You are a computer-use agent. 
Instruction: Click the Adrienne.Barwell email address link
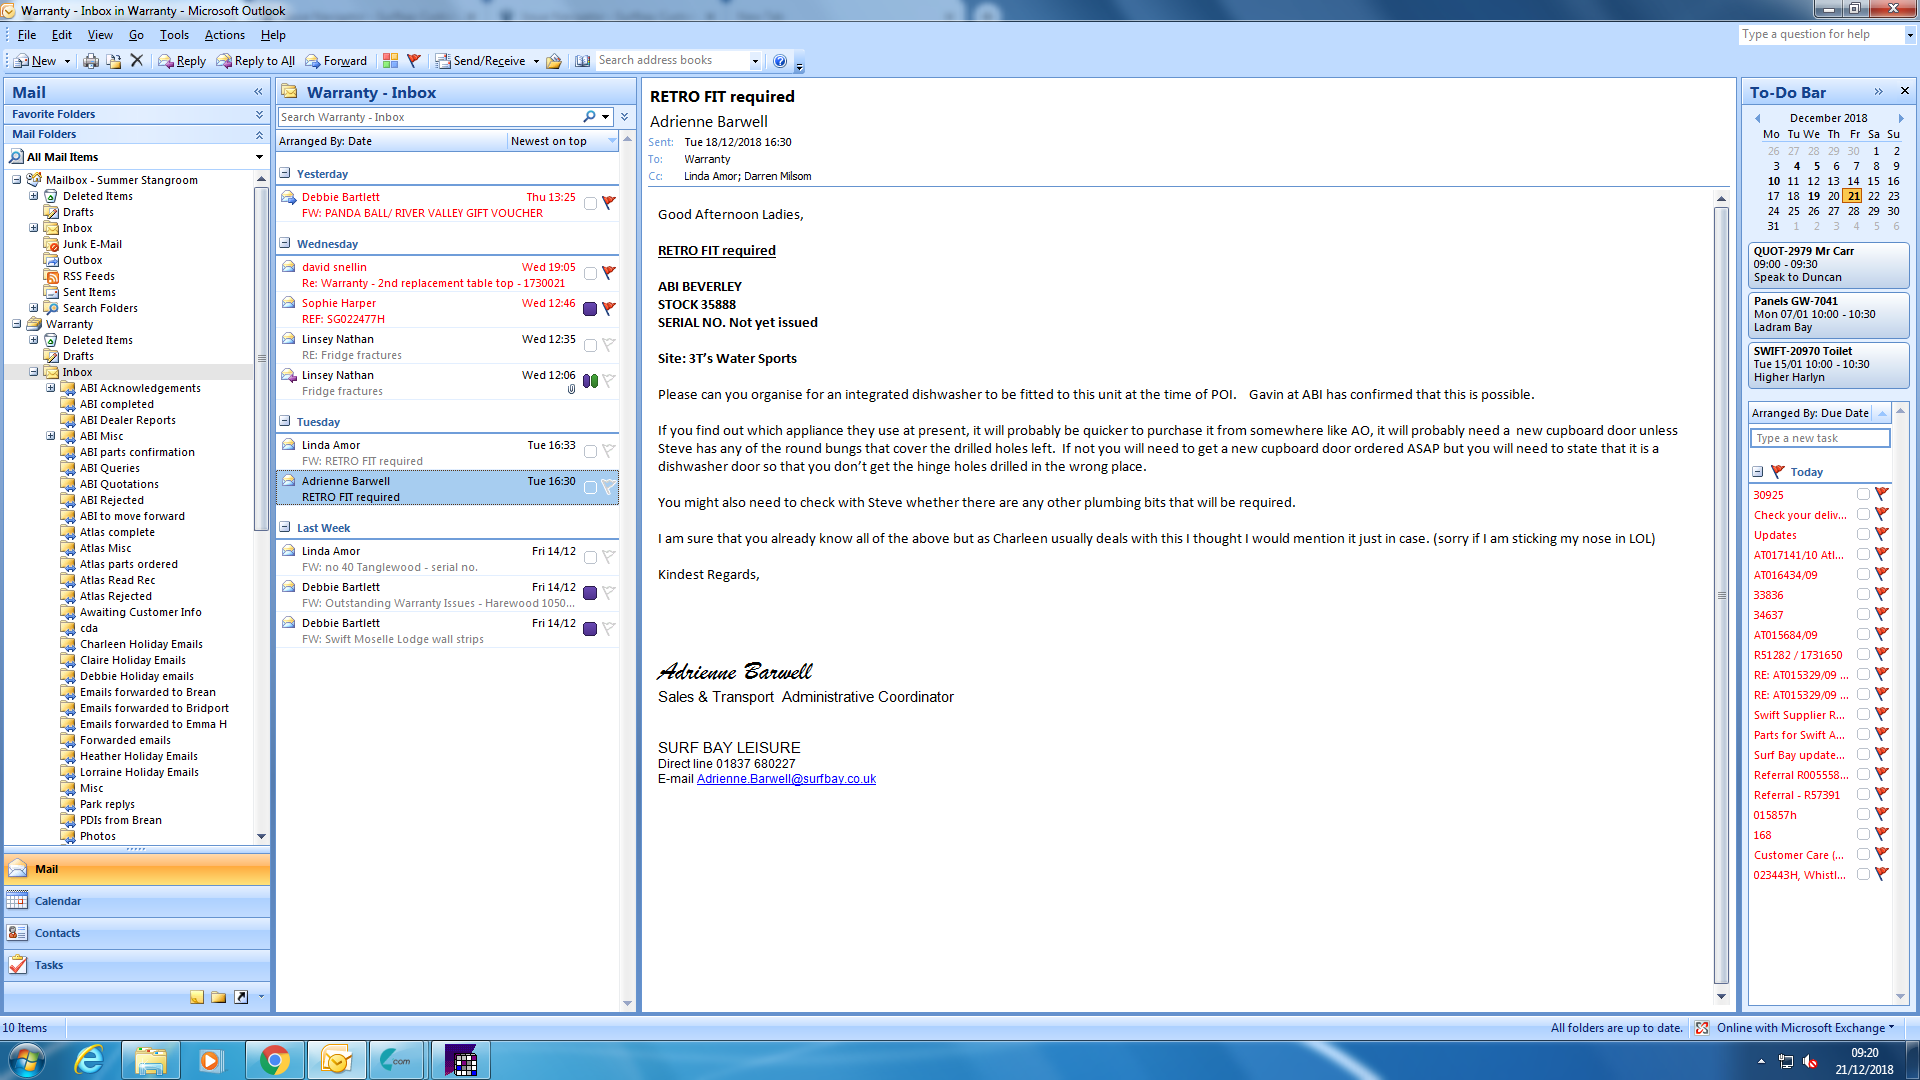tap(786, 779)
